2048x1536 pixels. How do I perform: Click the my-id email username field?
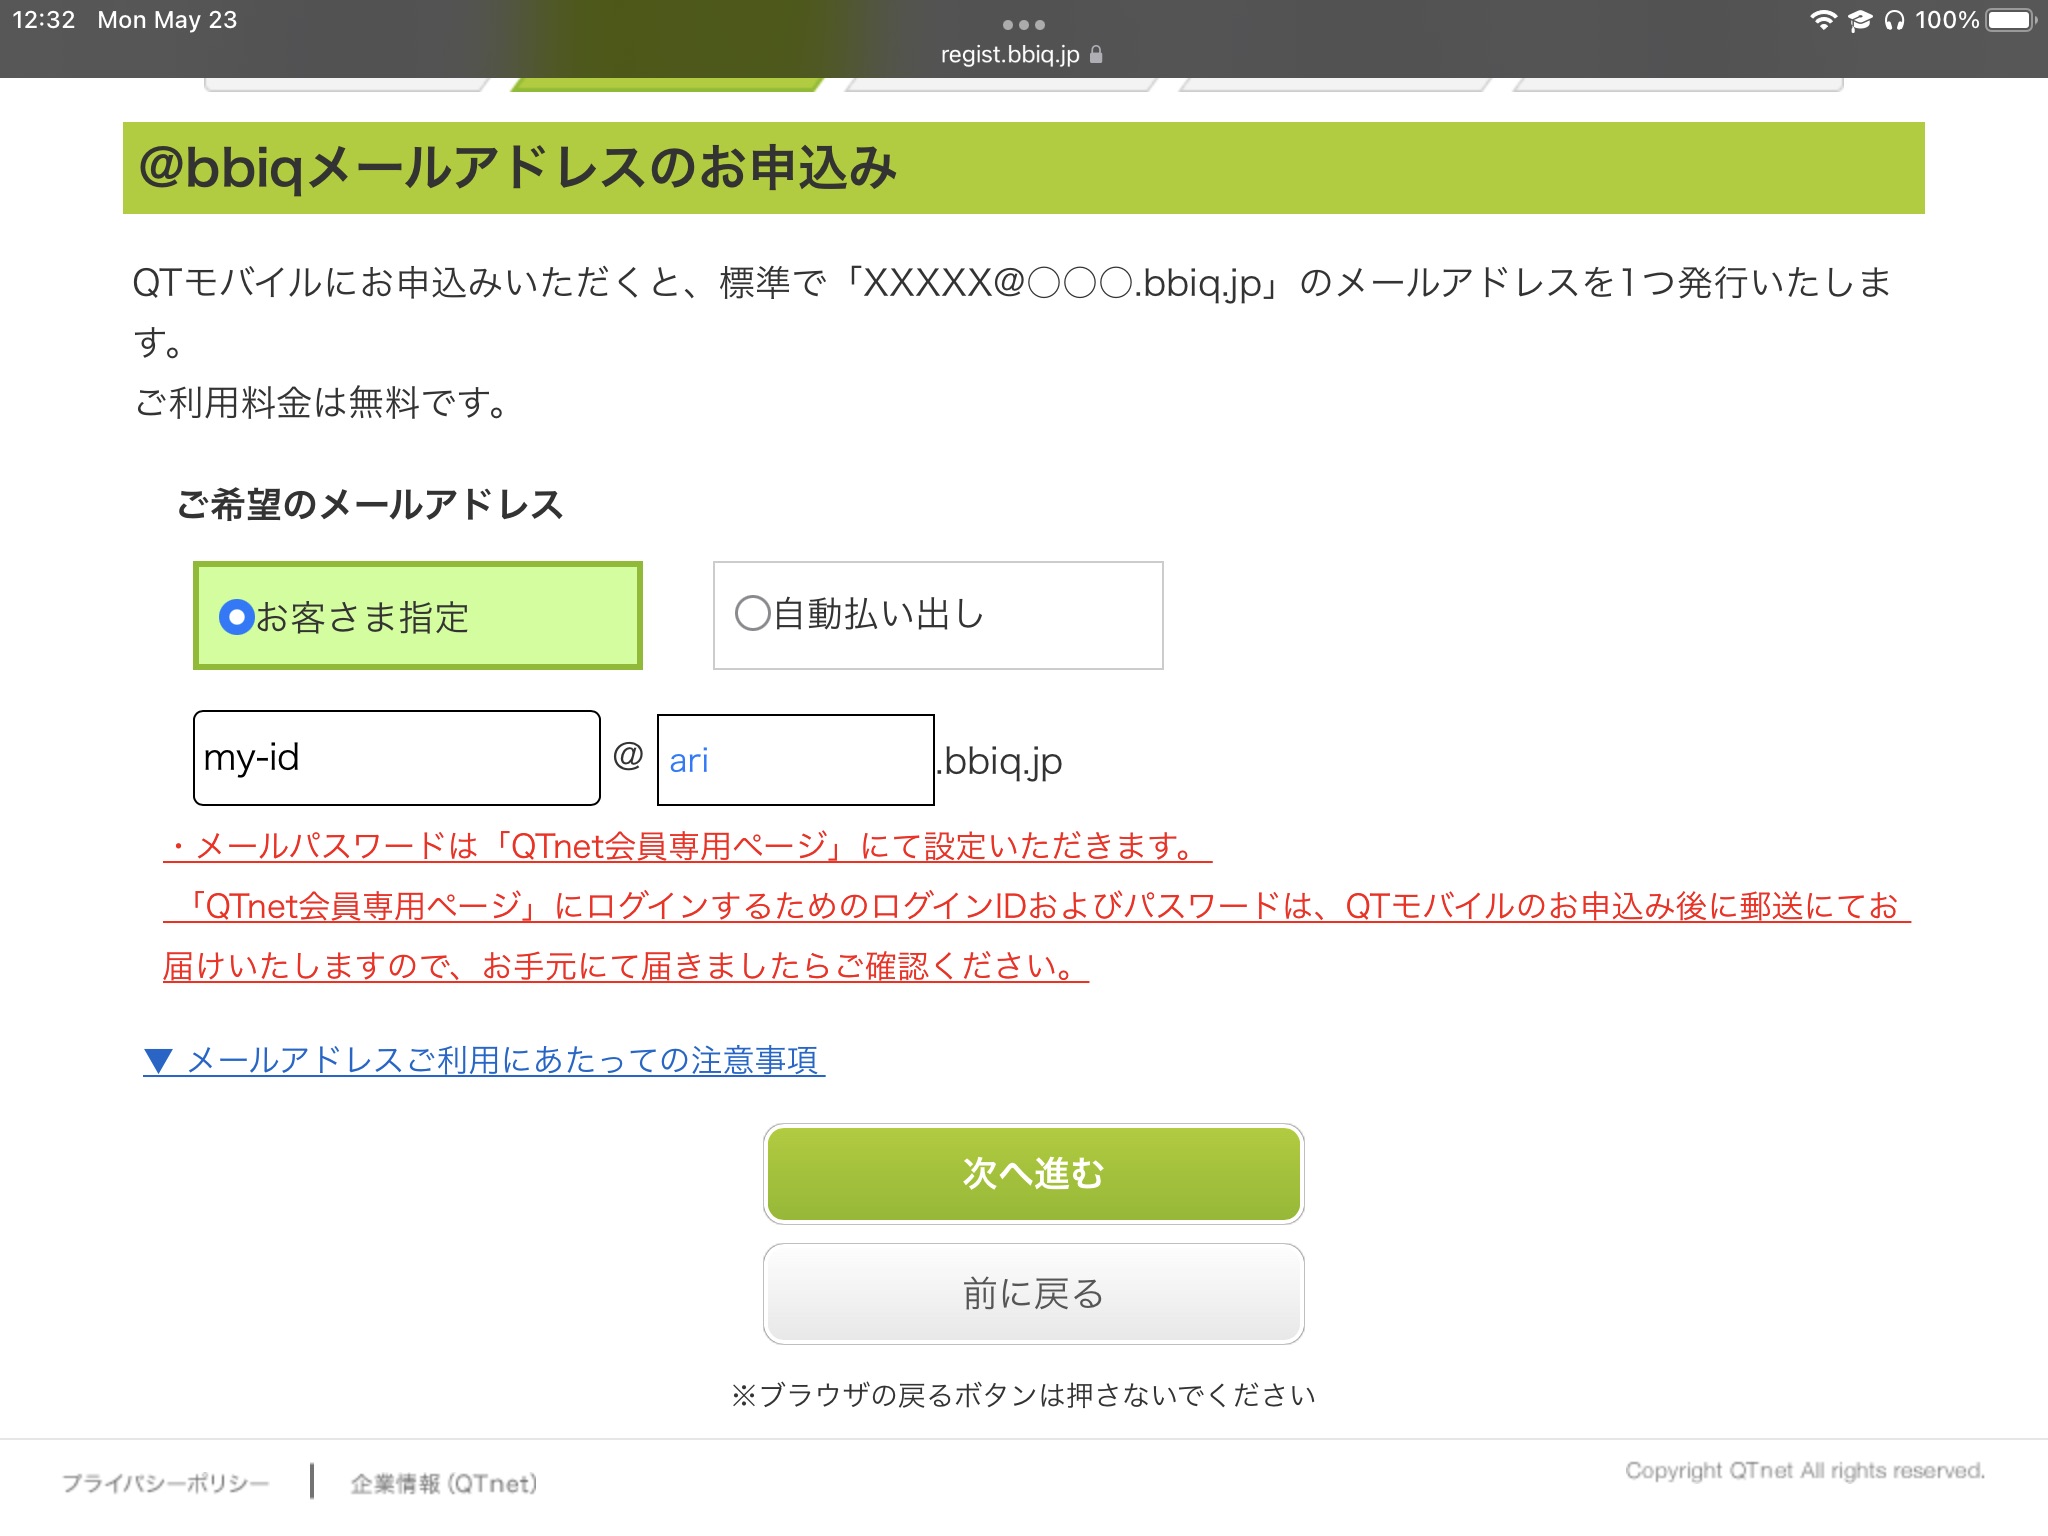coord(397,758)
